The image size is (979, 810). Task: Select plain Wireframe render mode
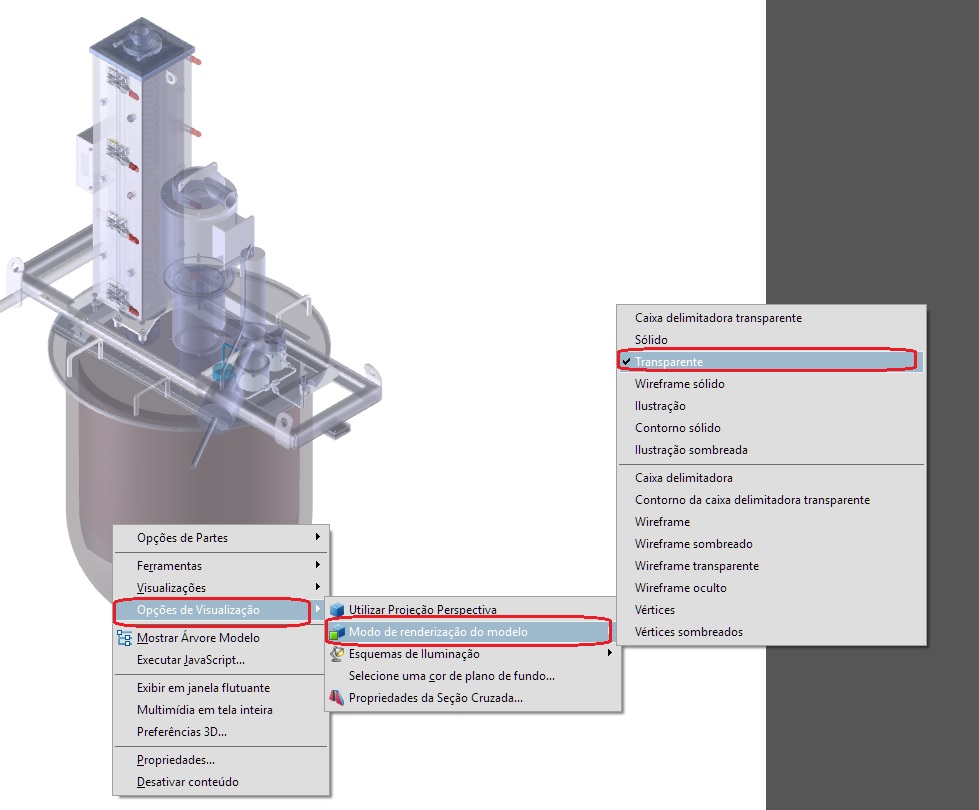(x=771, y=521)
